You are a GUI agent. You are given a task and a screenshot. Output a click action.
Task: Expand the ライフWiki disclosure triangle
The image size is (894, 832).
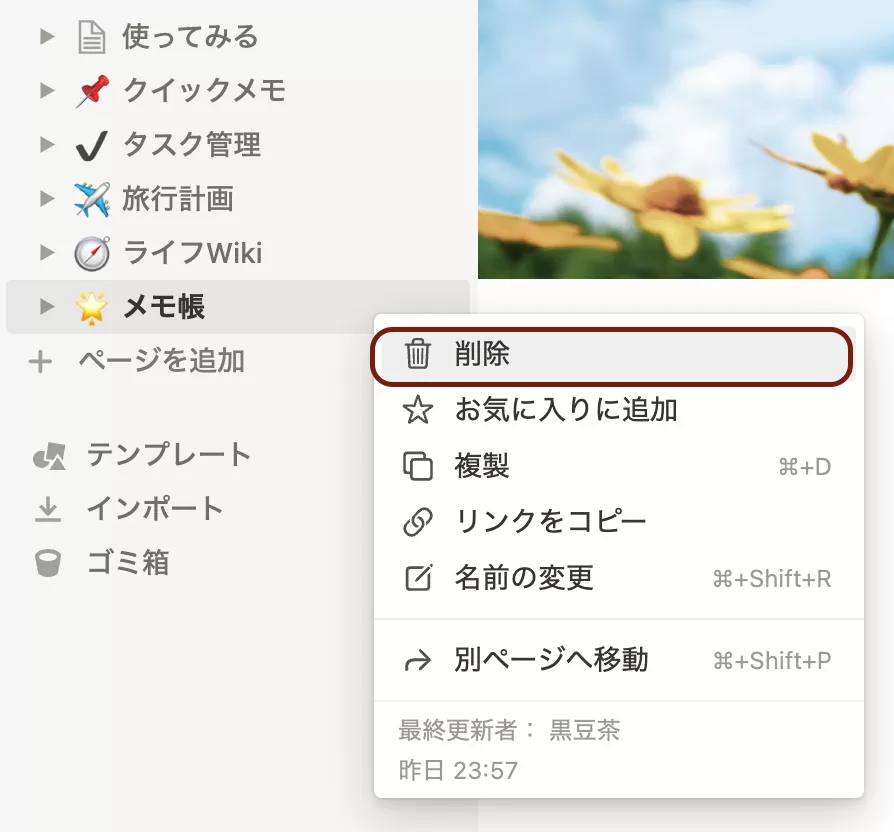coord(47,253)
